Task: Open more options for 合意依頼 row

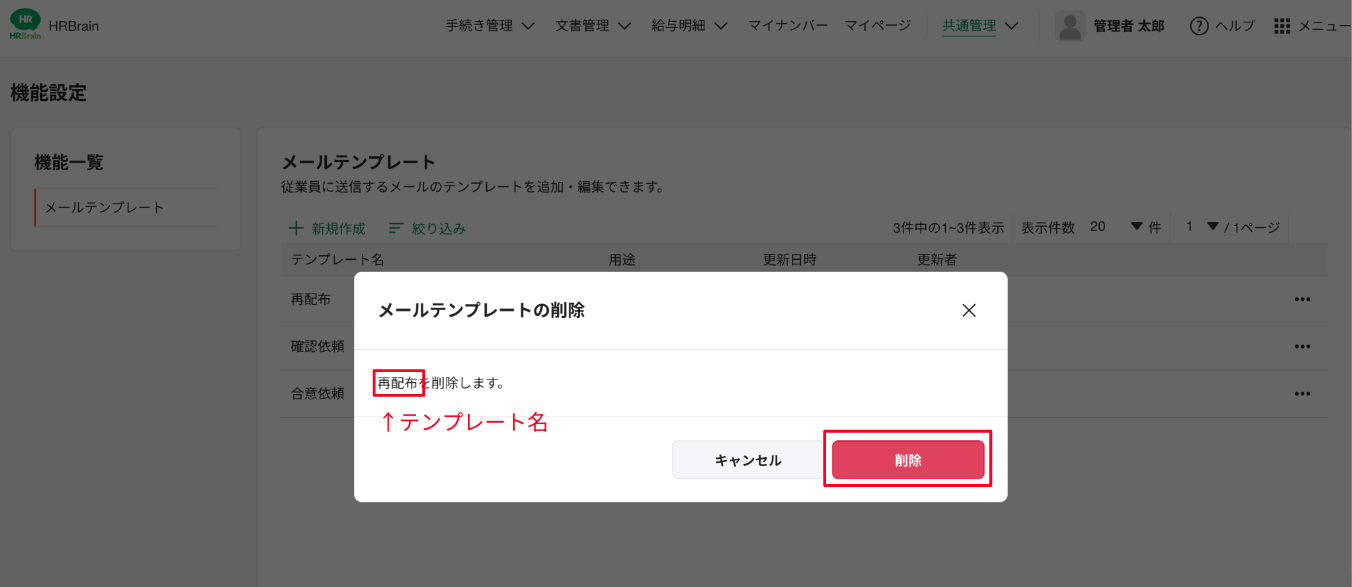Action: 1302,393
